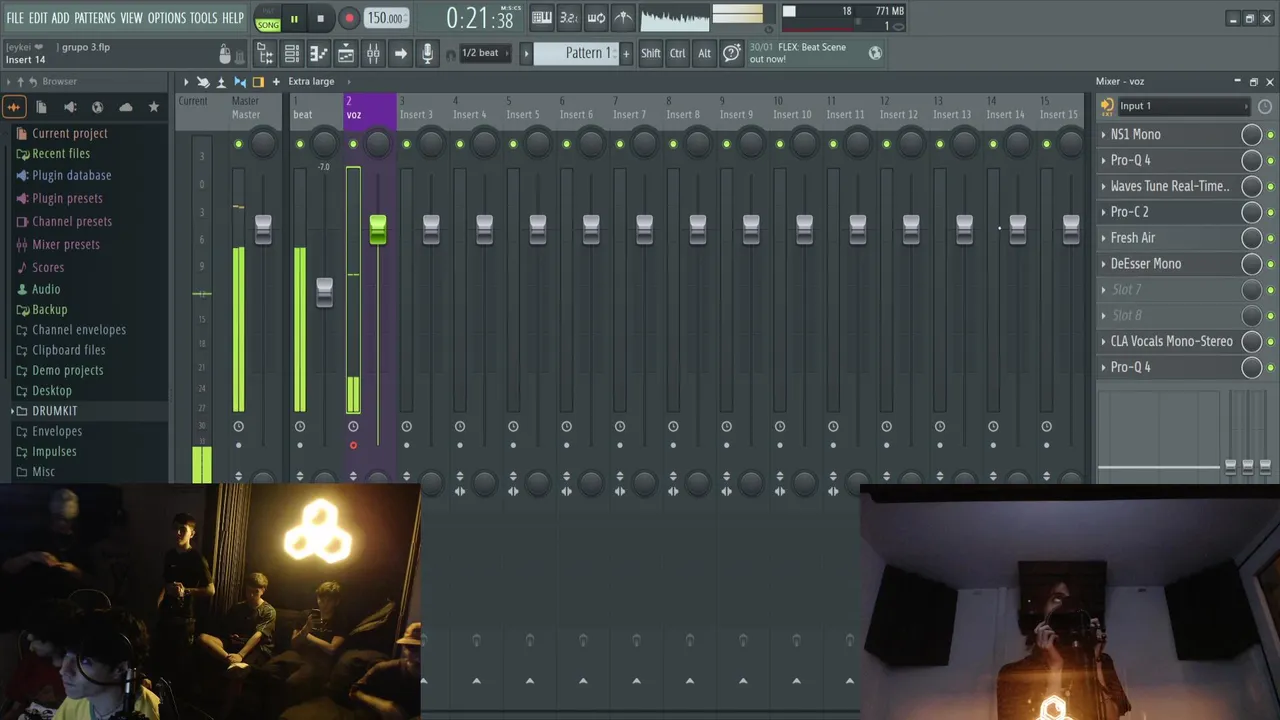Click the browser speaker sounds tab icon
The height and width of the screenshot is (720, 1280).
[70, 107]
